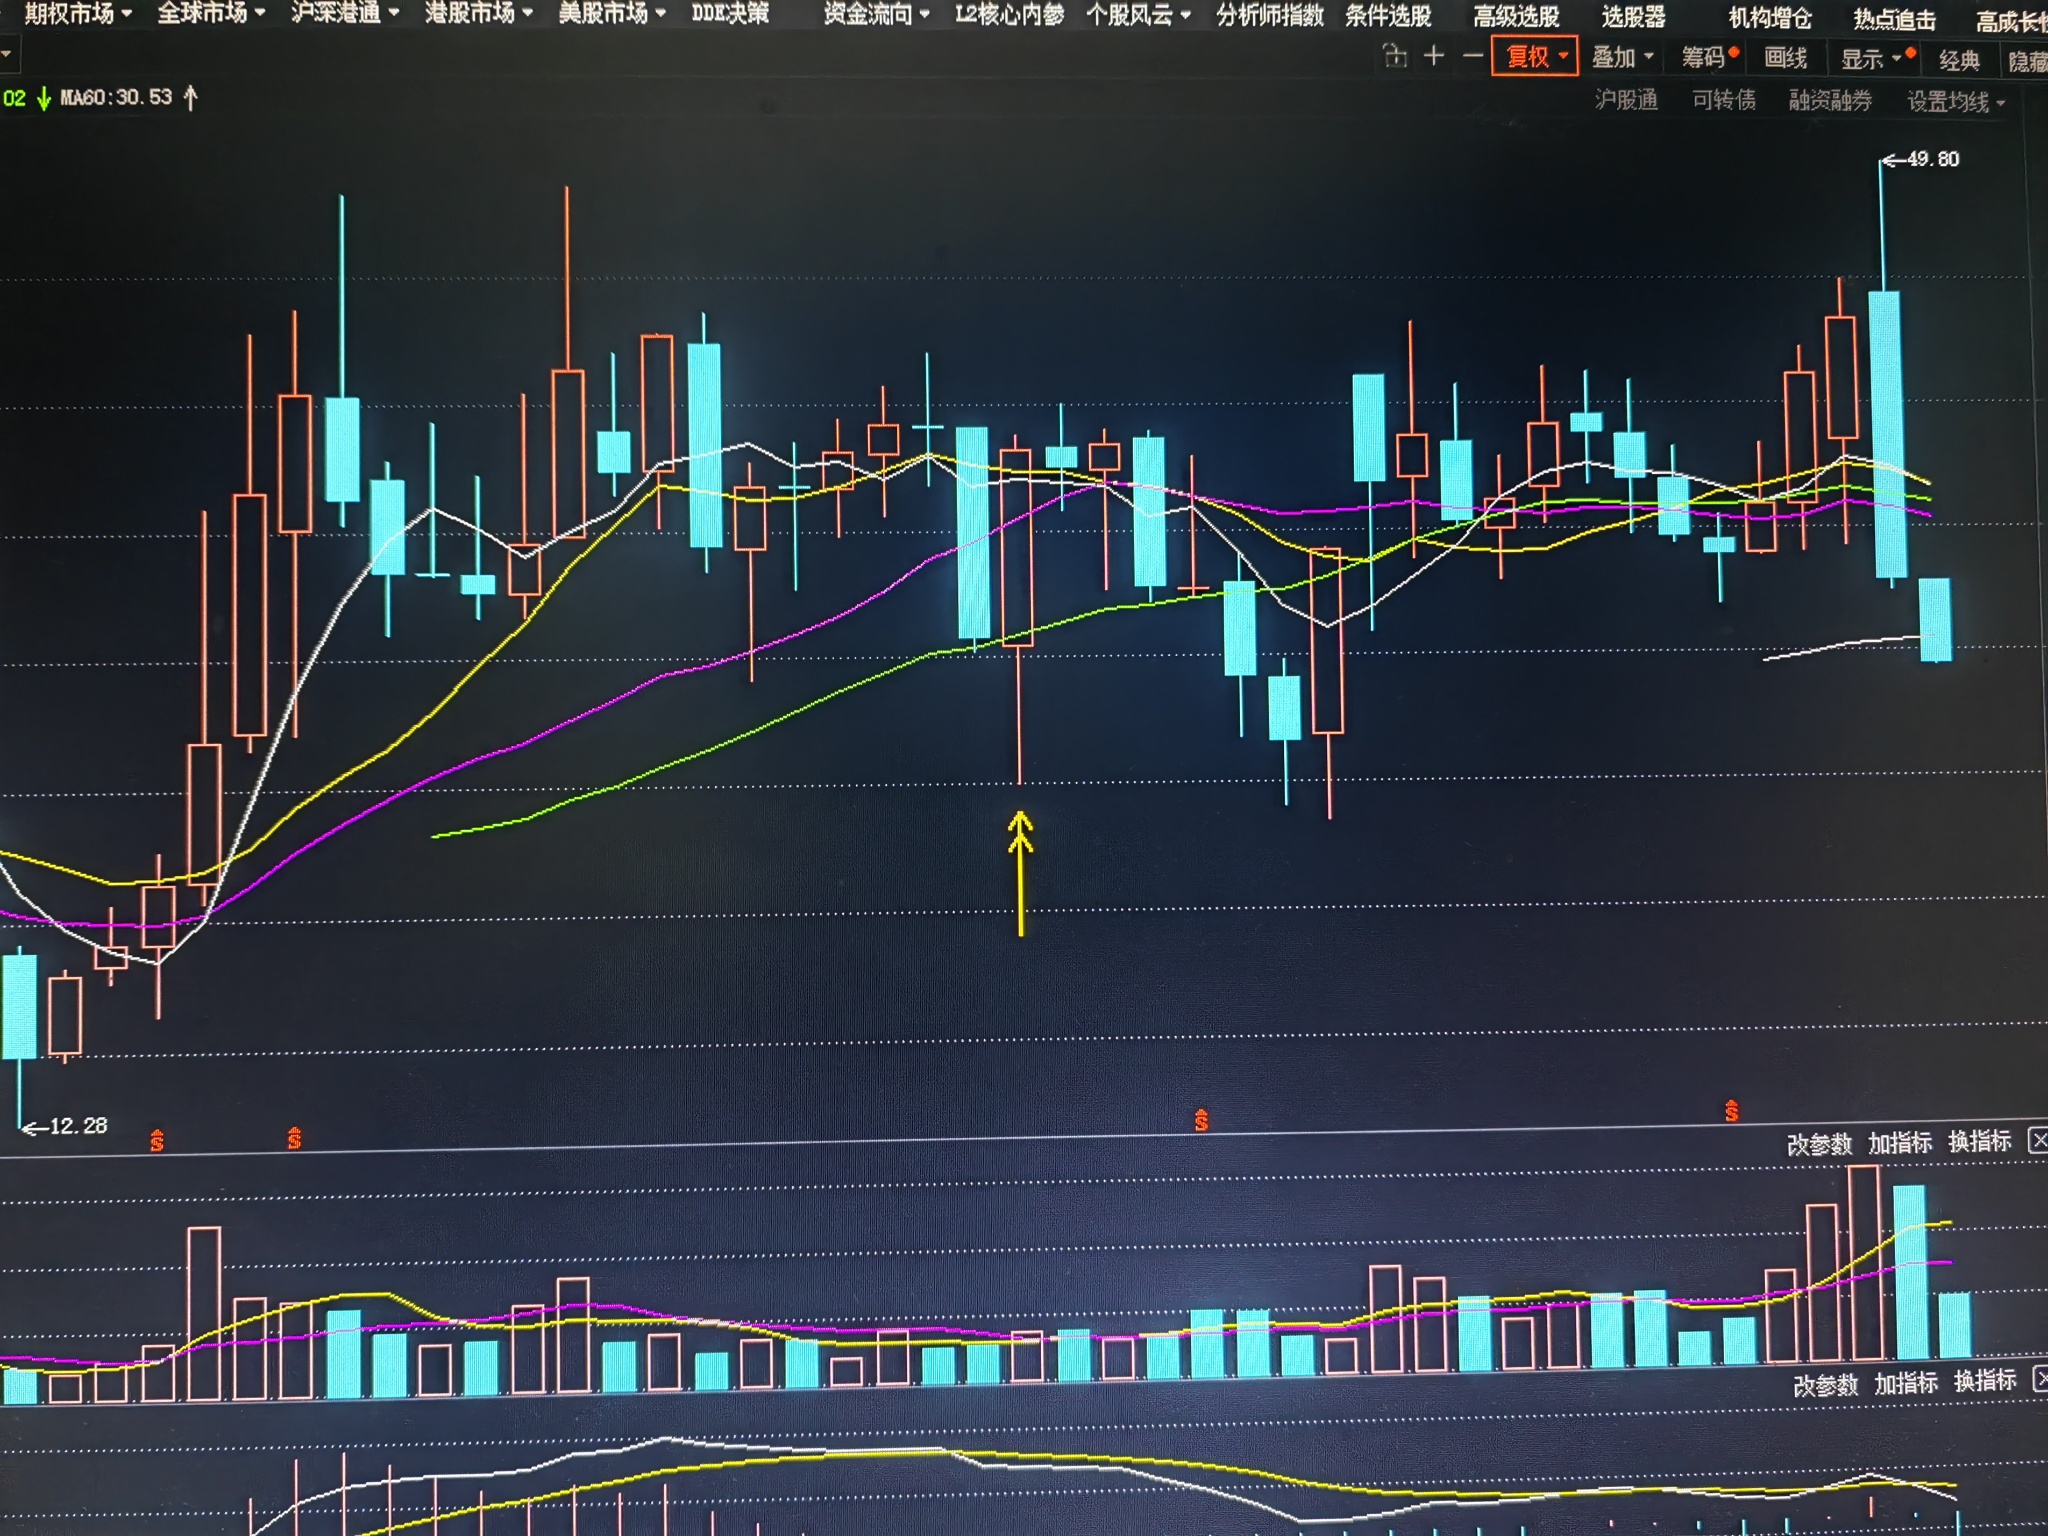Expand the 叠加 overlay dropdown
This screenshot has height=1536, width=2048.
(1622, 57)
